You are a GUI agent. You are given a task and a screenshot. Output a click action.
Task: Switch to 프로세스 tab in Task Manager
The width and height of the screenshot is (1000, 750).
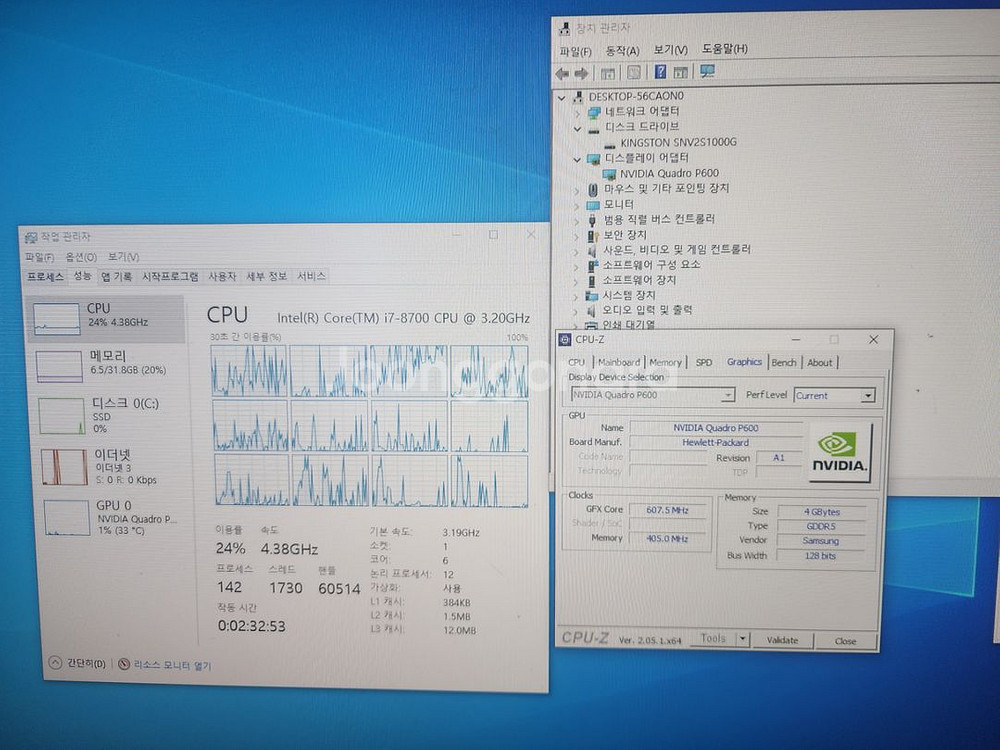[45, 277]
